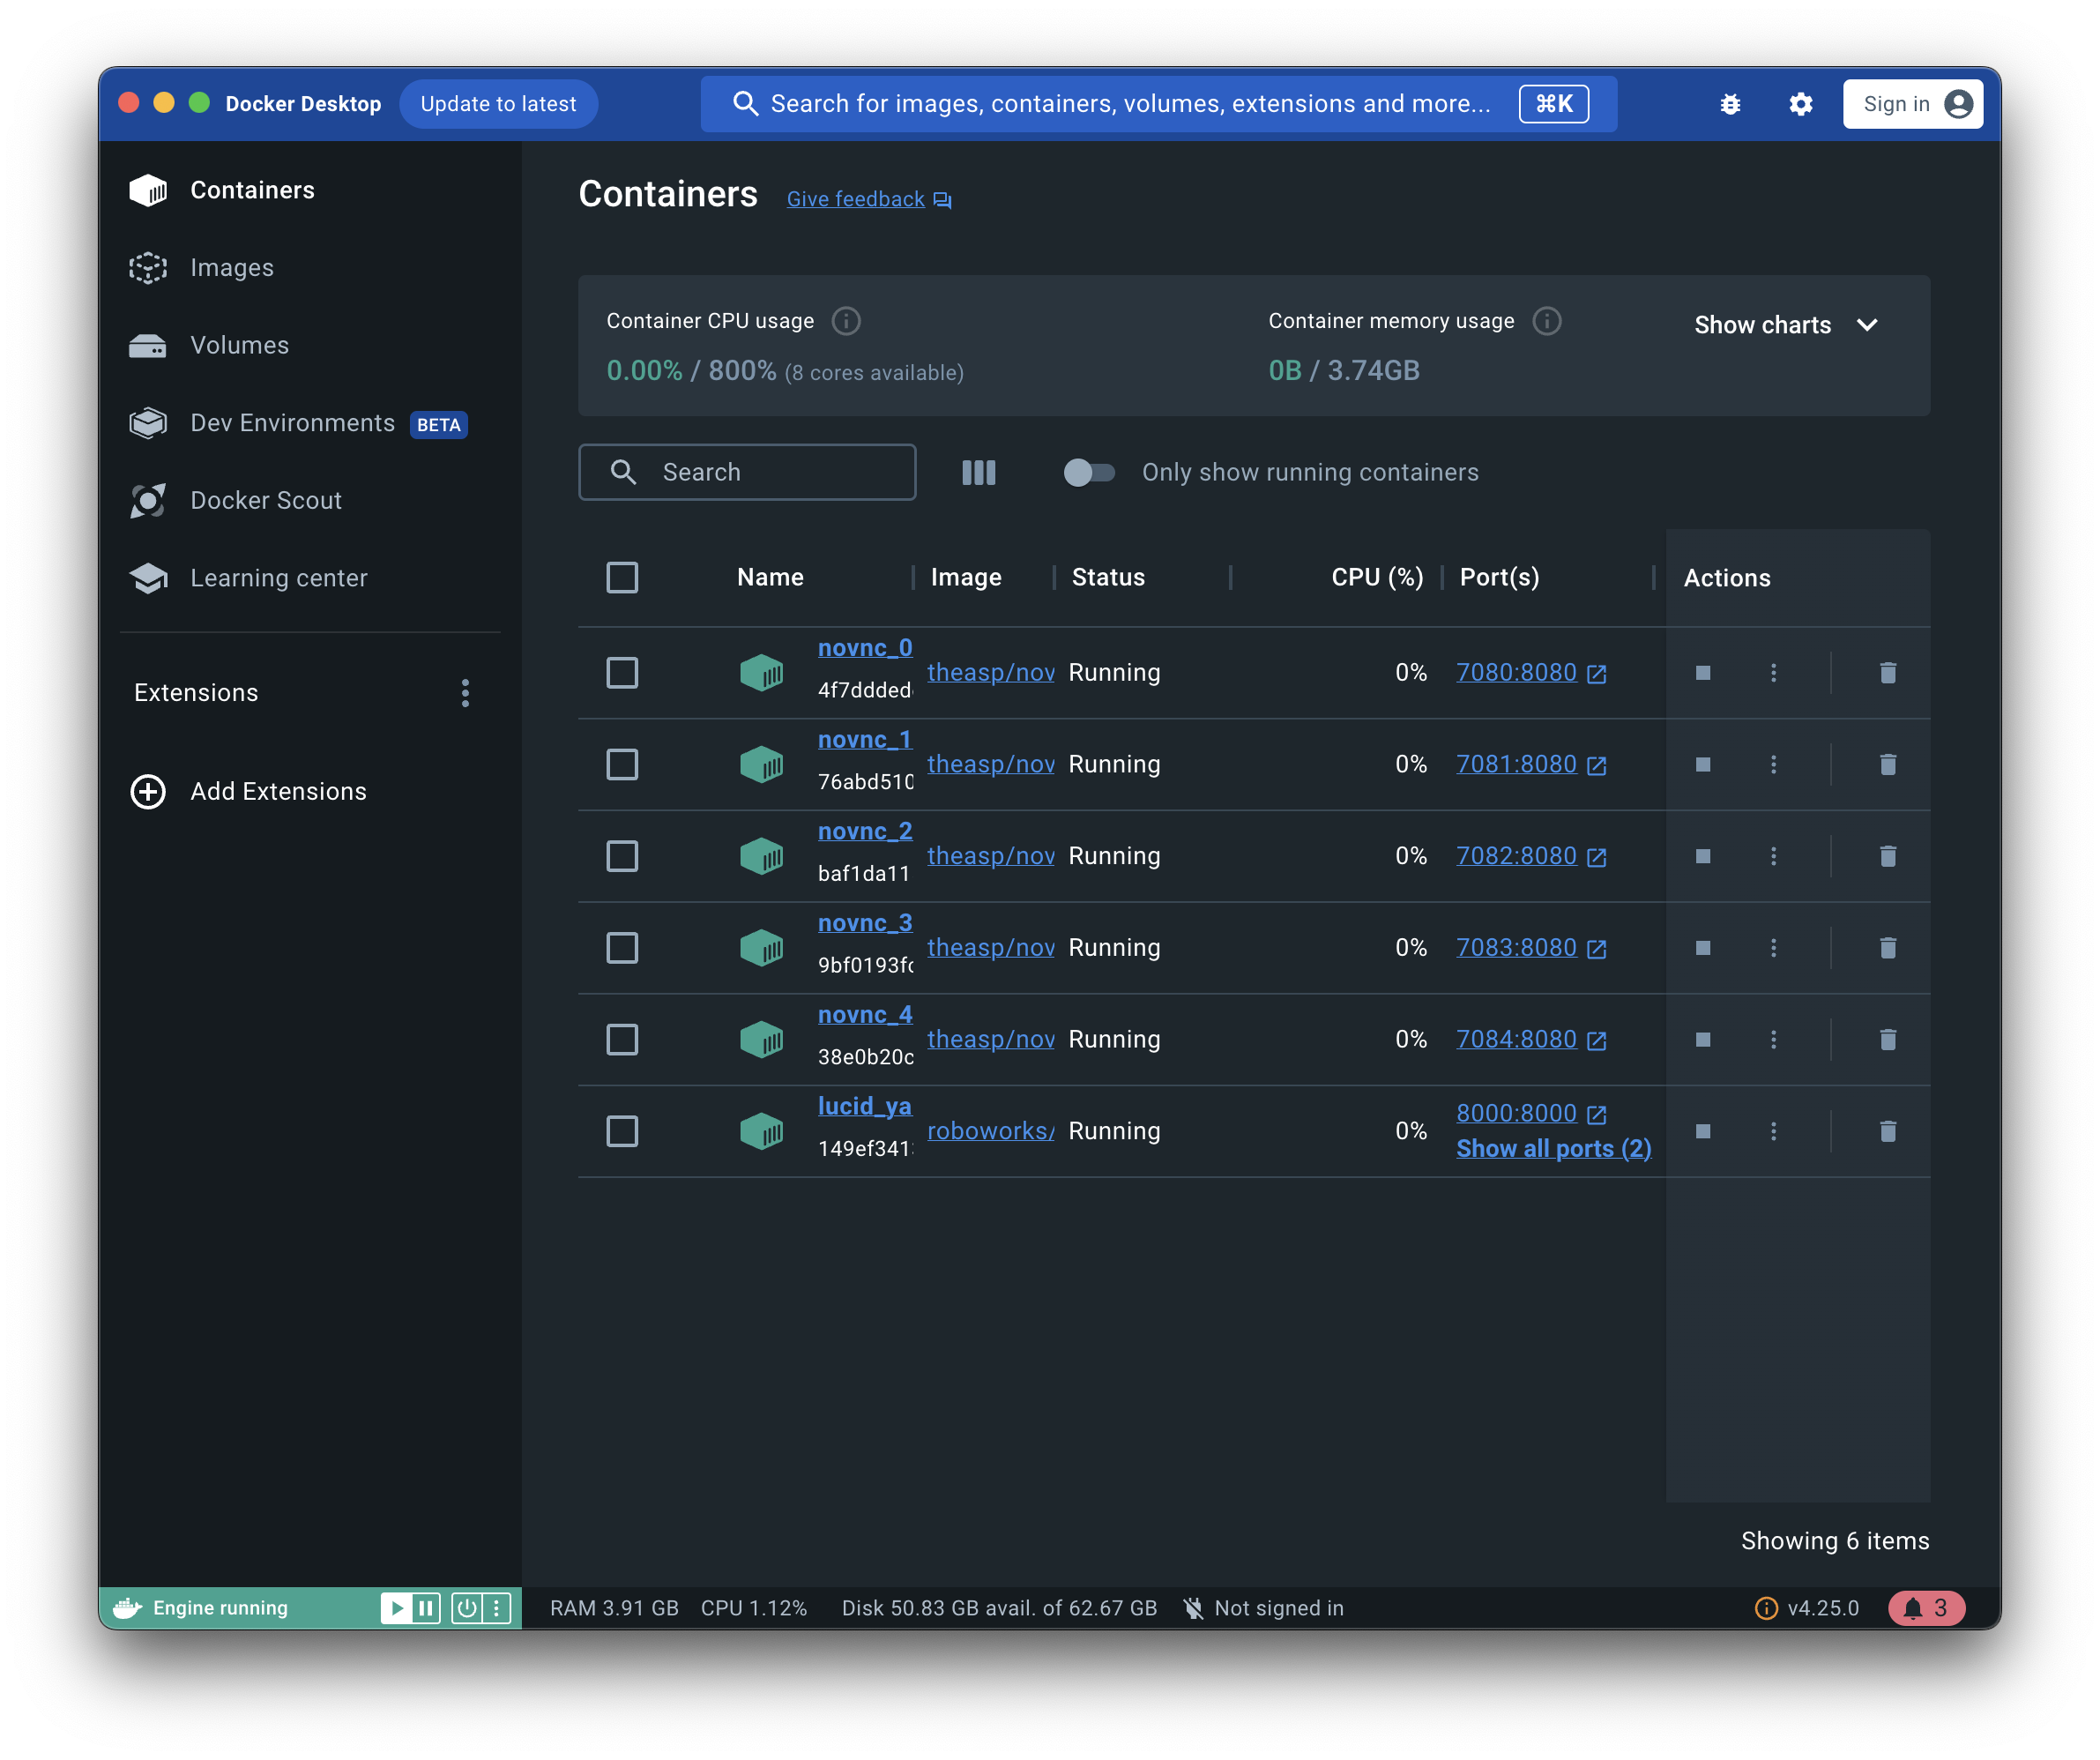Focus the global search bar

point(1158,104)
